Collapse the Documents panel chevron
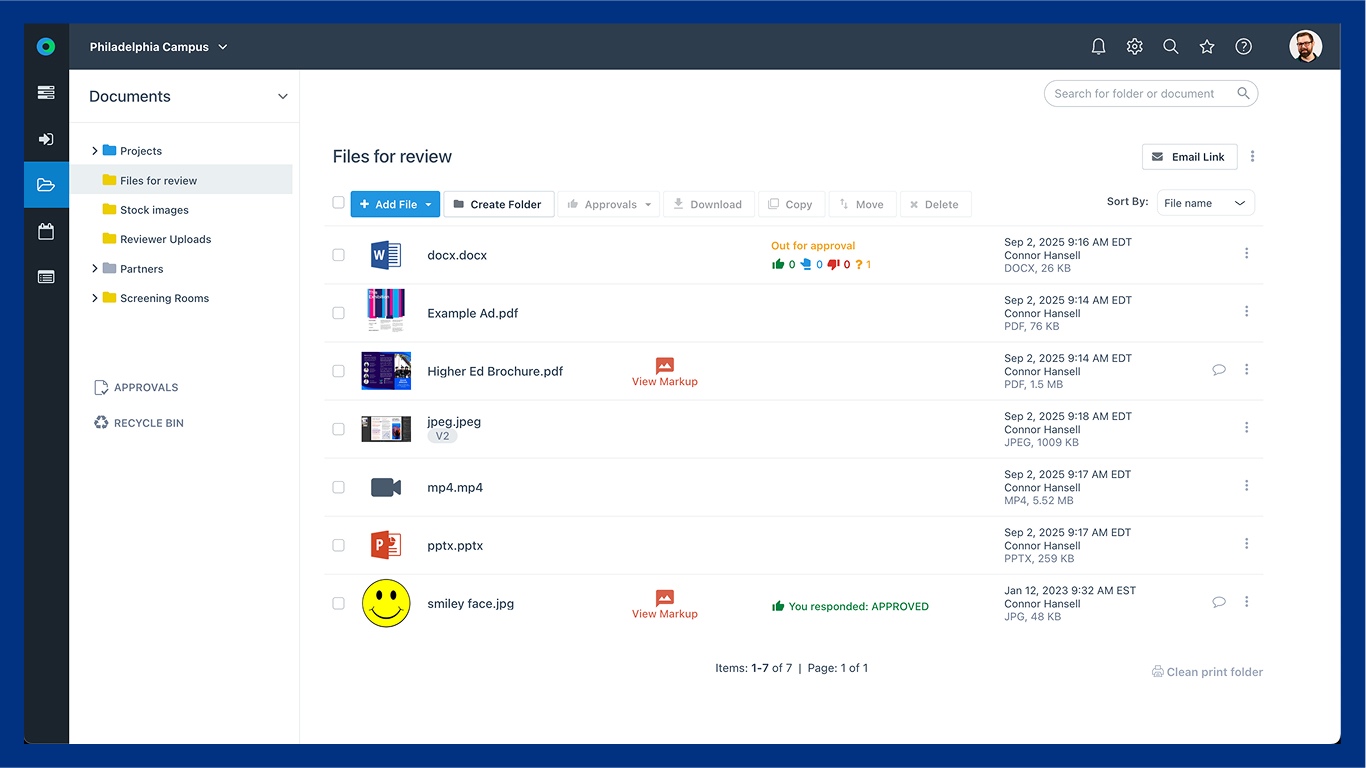Screen dimensions: 1366x768 point(283,97)
